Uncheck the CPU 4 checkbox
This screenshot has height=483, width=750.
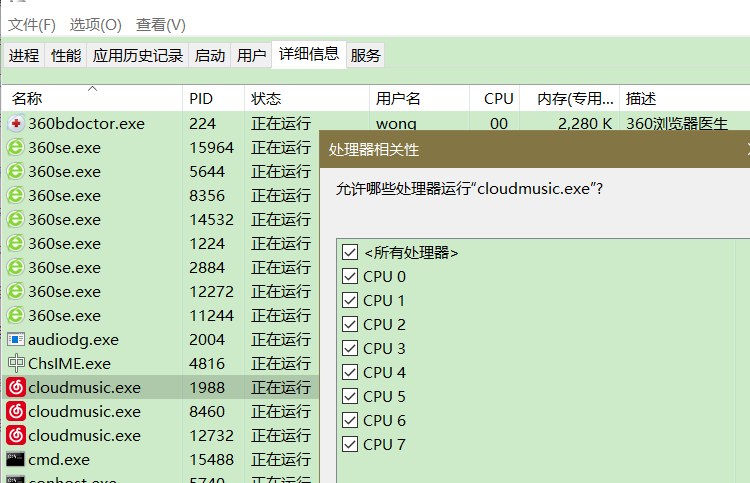click(x=350, y=372)
